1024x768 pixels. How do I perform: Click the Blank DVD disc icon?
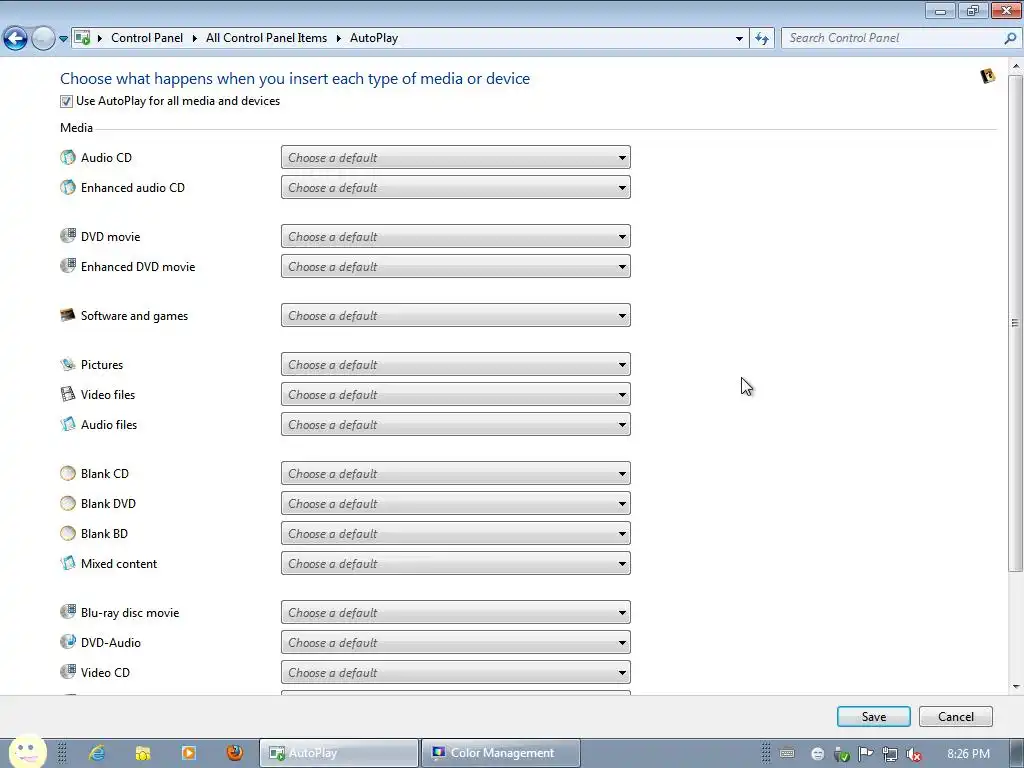tap(68, 504)
